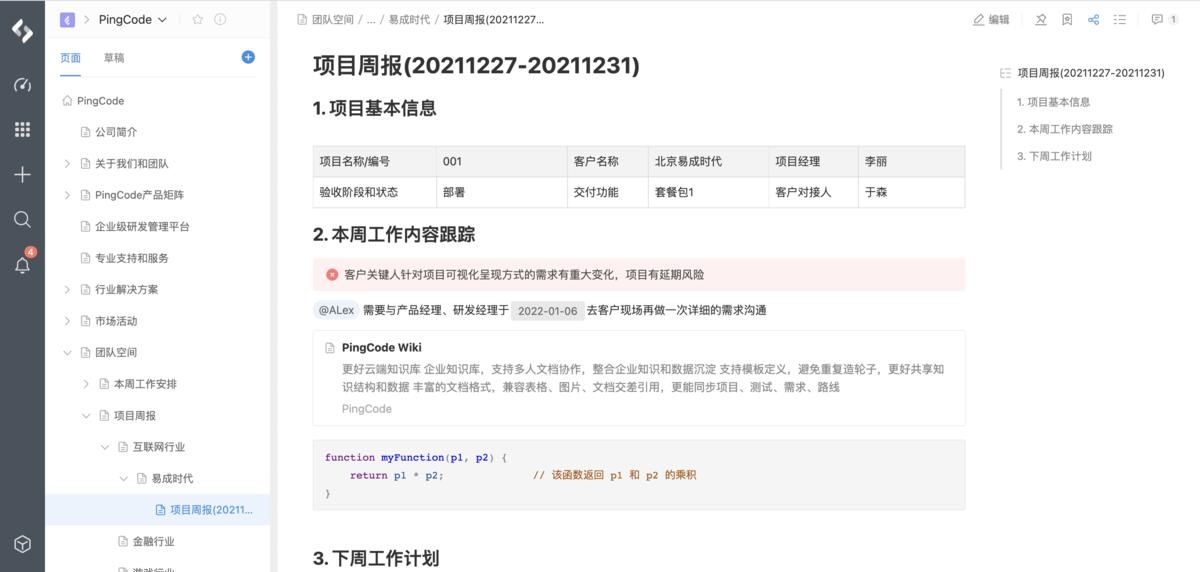Click the breadcrumb document icon before 团队空间
Screen dimensions: 1200x572
pyautogui.click(x=302, y=19)
